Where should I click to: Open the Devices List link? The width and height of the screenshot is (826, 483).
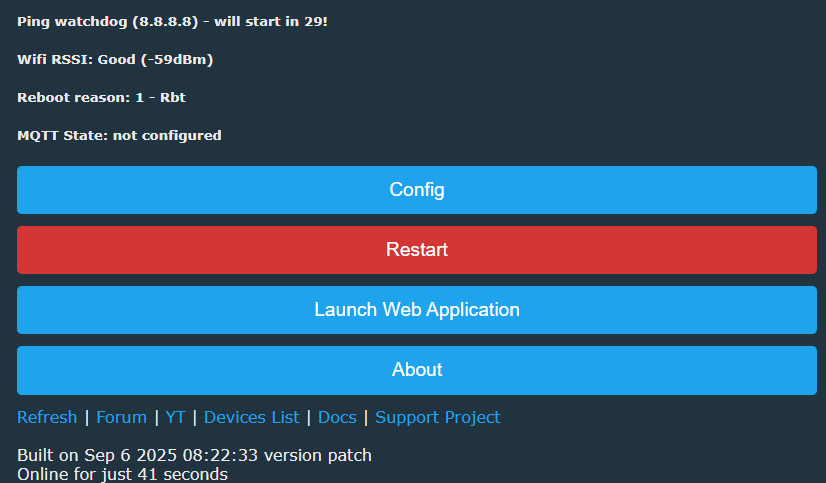tap(251, 417)
